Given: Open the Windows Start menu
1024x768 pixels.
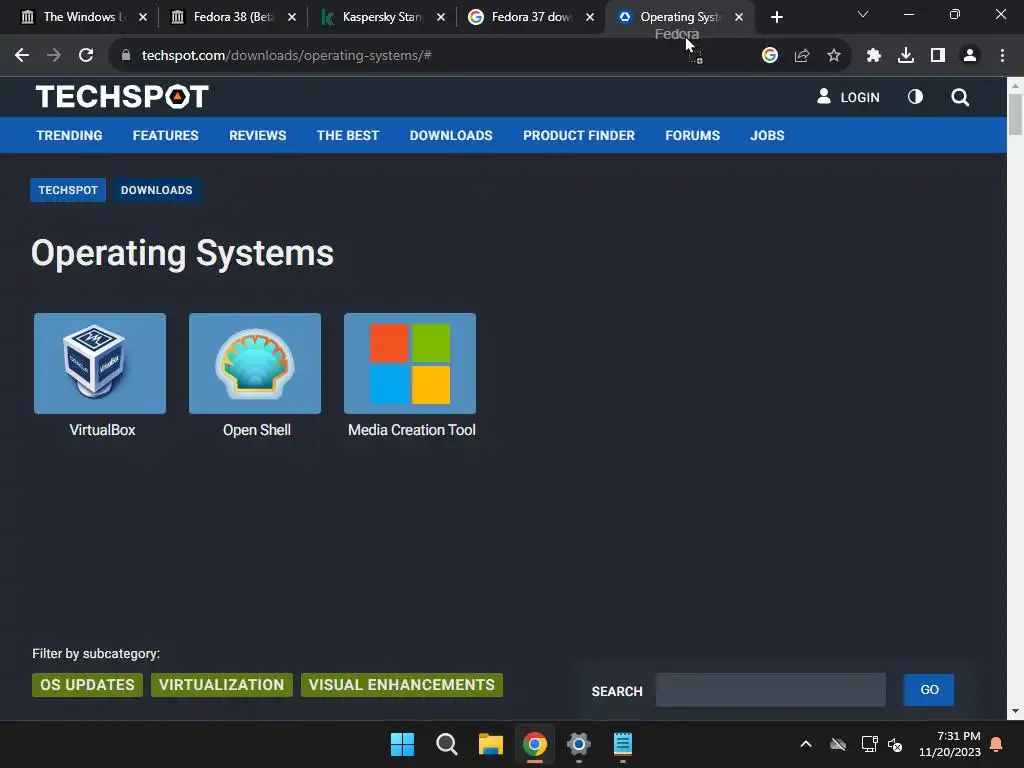Looking at the screenshot, I should (402, 744).
